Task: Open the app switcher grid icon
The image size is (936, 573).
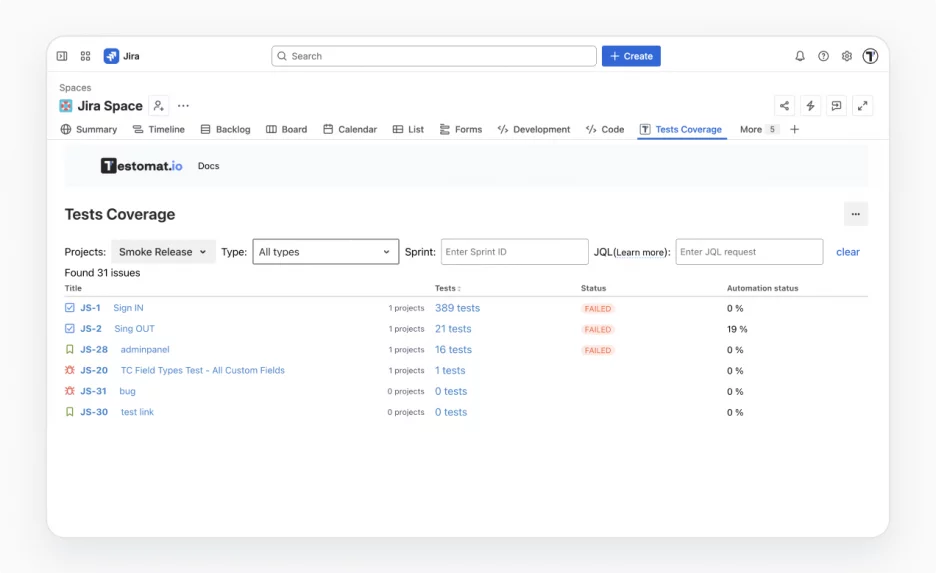Action: 85,56
